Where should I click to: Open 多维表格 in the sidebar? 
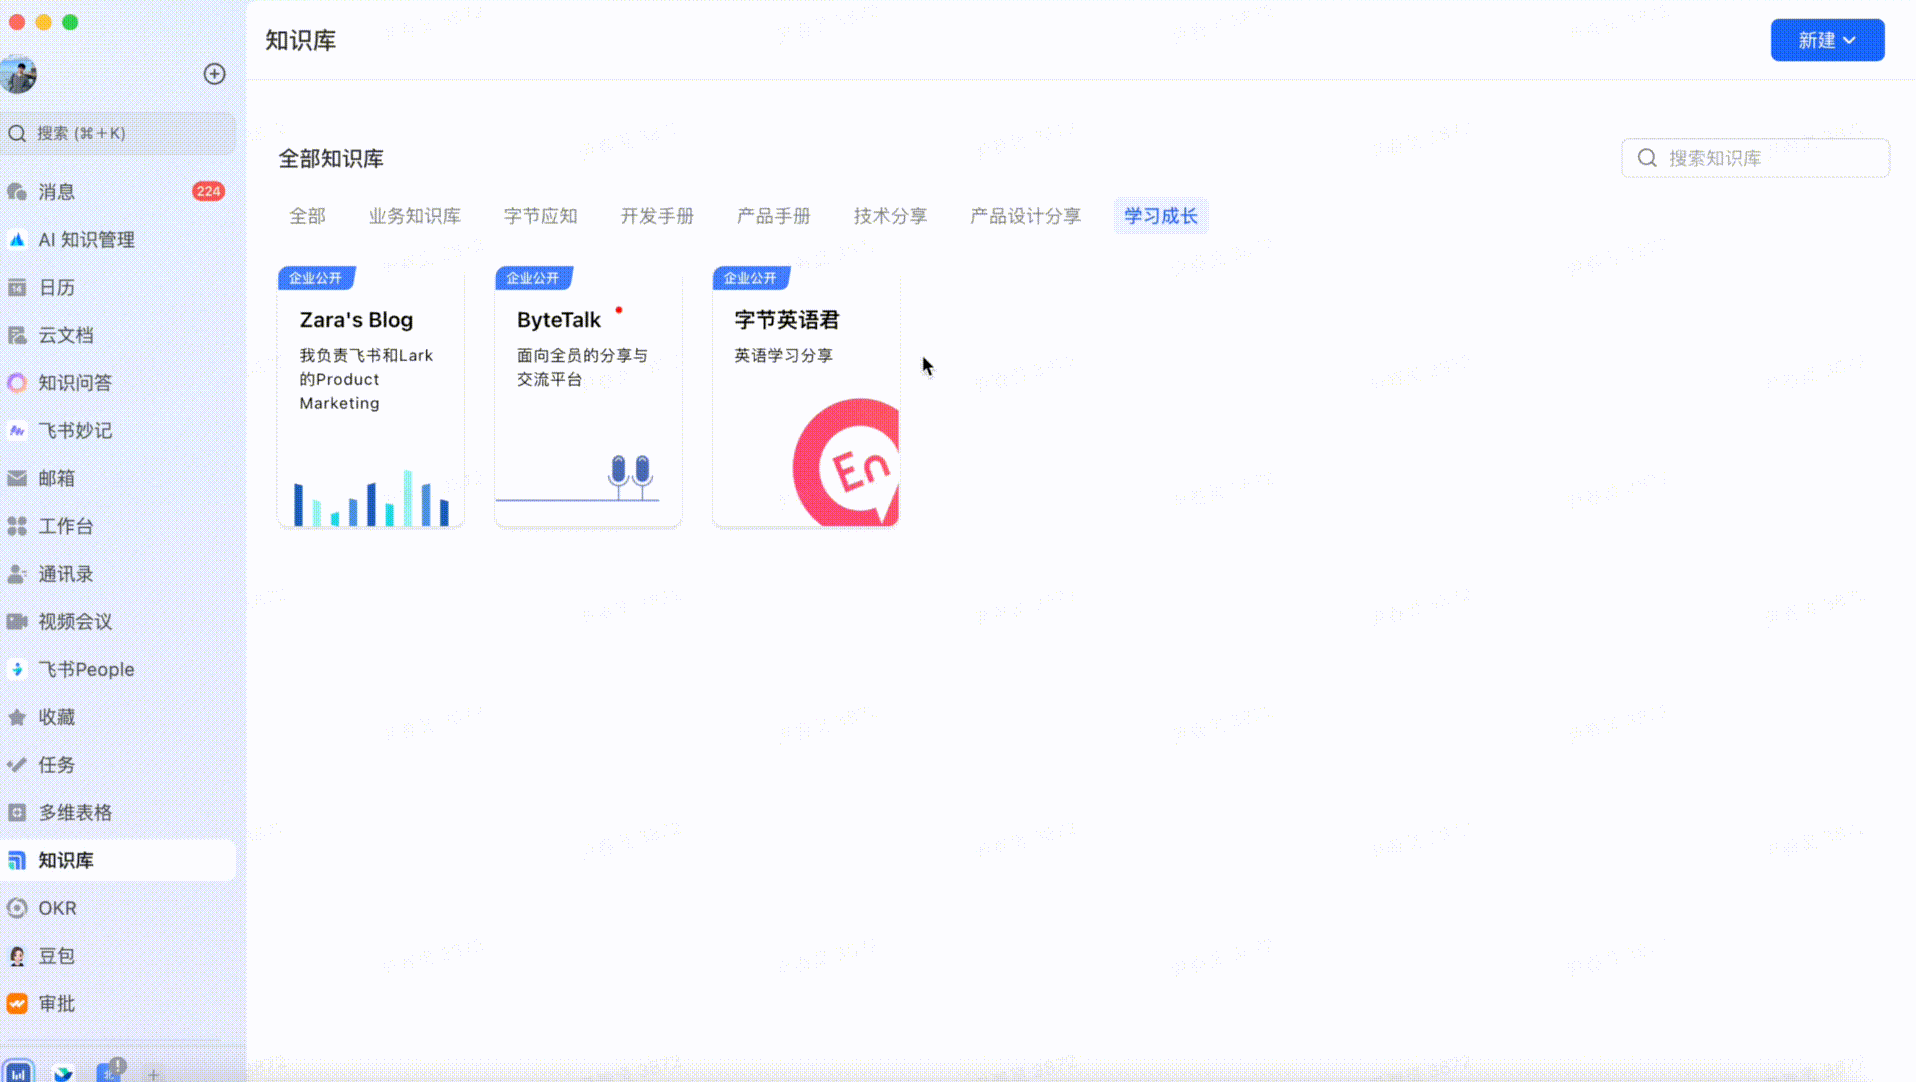pyautogui.click(x=118, y=813)
